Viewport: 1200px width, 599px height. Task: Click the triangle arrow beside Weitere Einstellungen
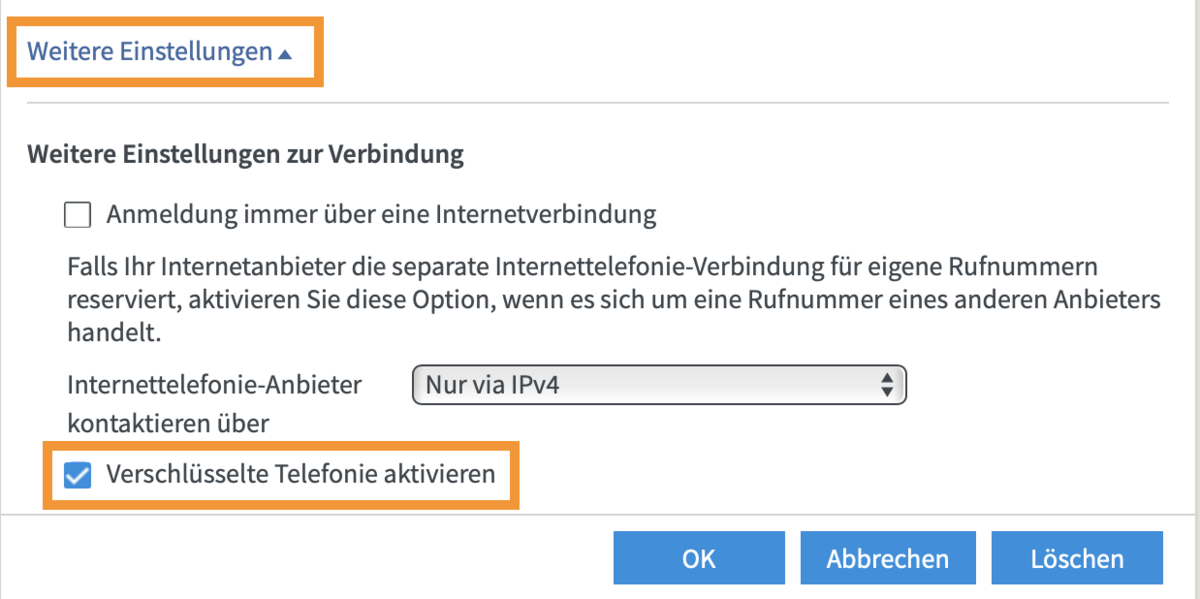click(286, 54)
